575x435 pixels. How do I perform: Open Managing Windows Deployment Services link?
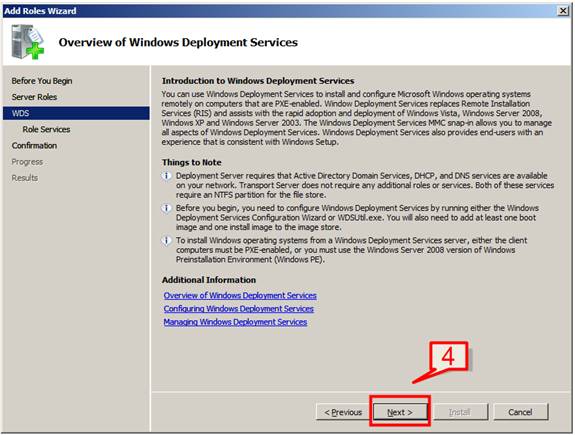click(x=235, y=322)
